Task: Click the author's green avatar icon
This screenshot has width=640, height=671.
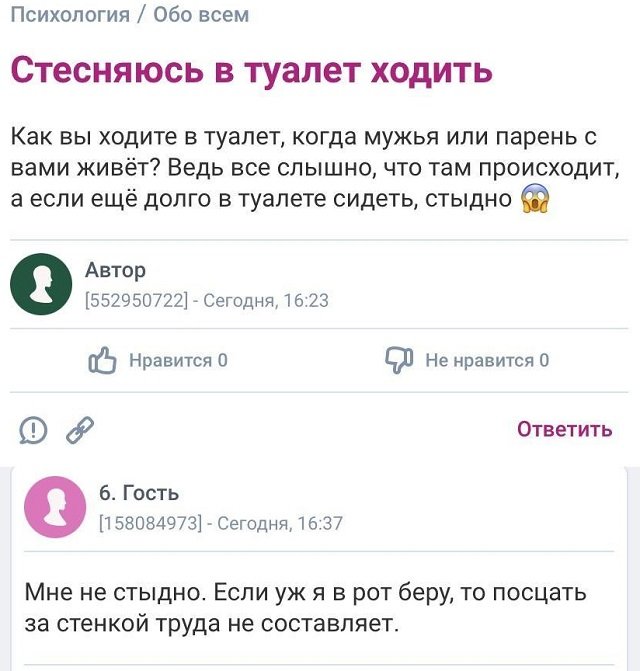Action: tap(41, 284)
